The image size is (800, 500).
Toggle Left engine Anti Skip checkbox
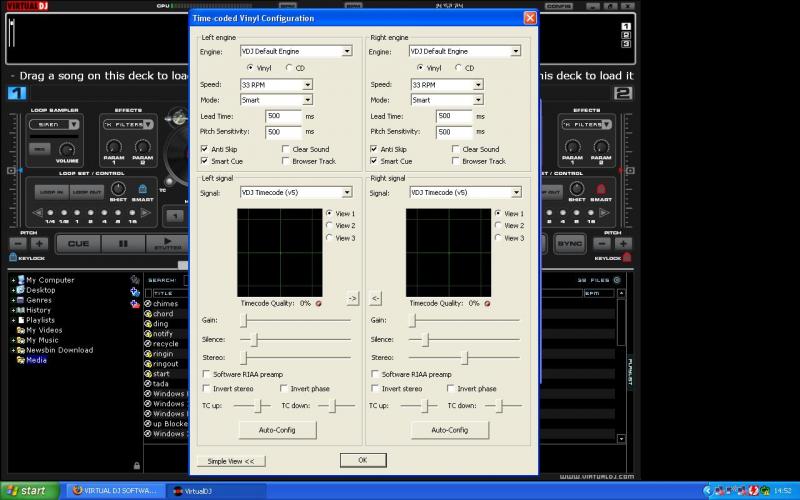point(205,149)
